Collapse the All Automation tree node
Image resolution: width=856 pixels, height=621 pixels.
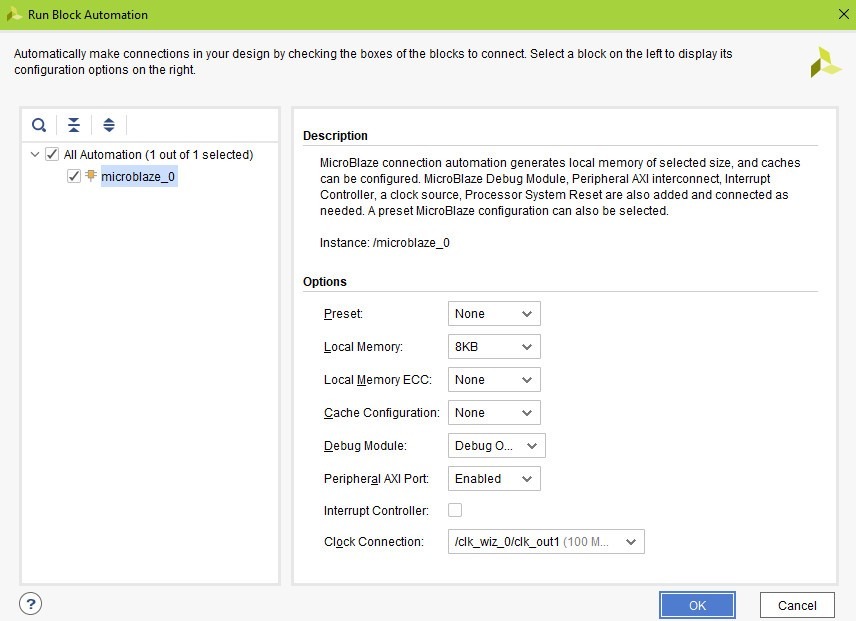click(35, 155)
